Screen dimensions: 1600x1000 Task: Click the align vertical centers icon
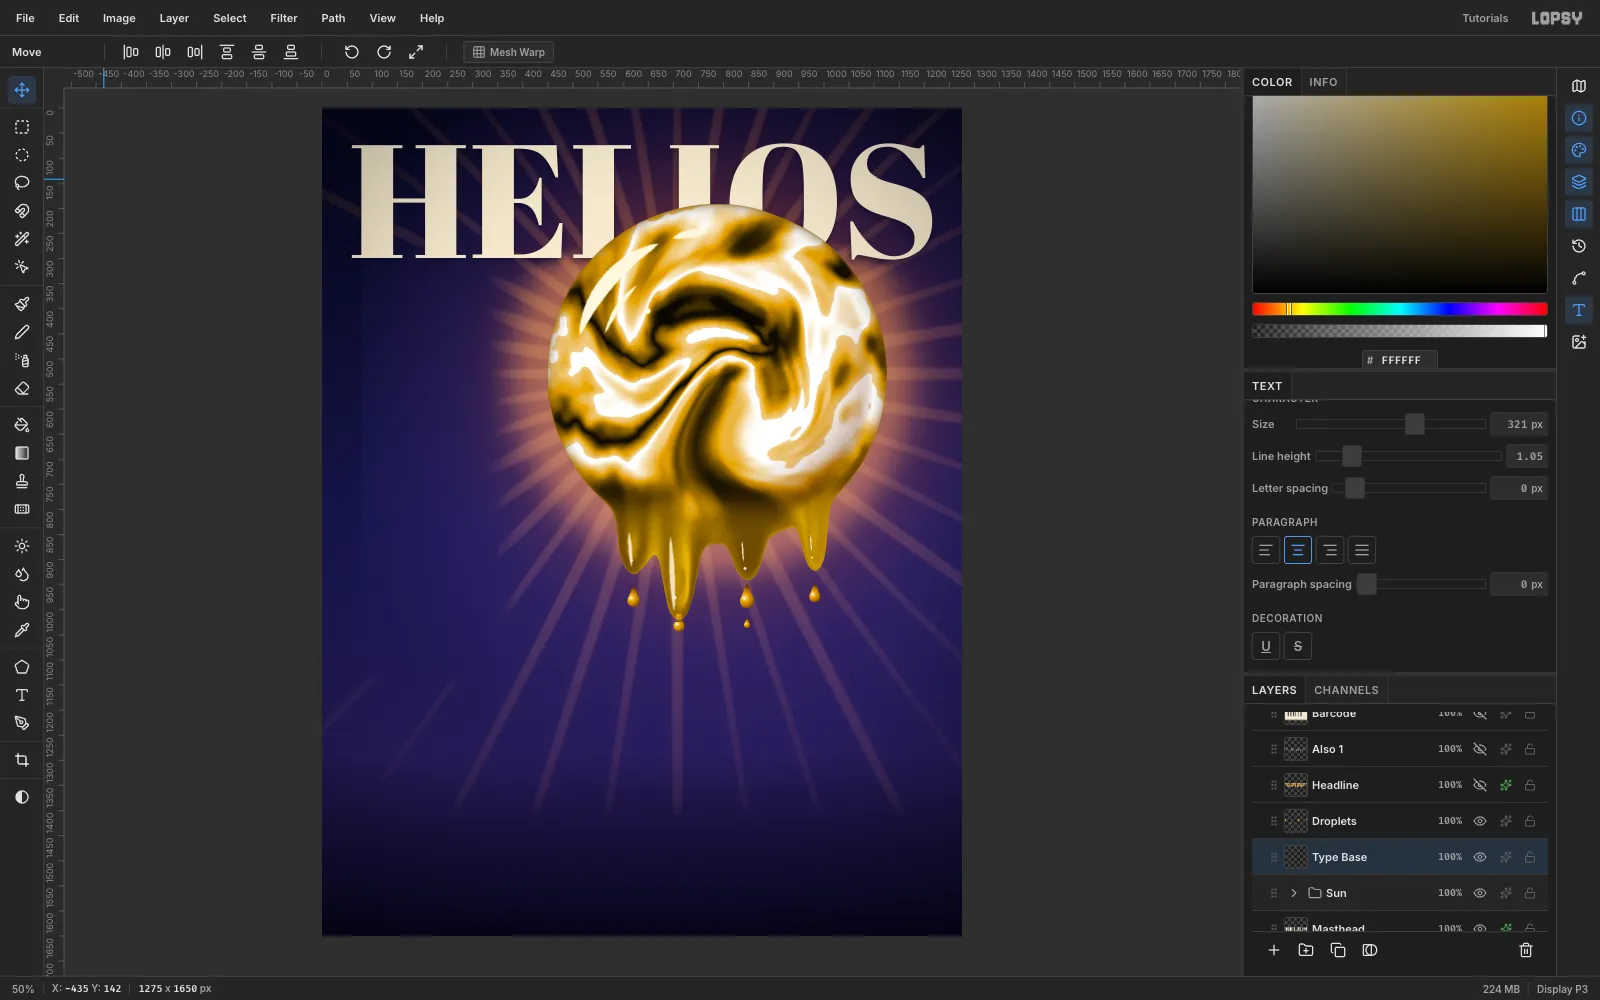click(x=259, y=52)
